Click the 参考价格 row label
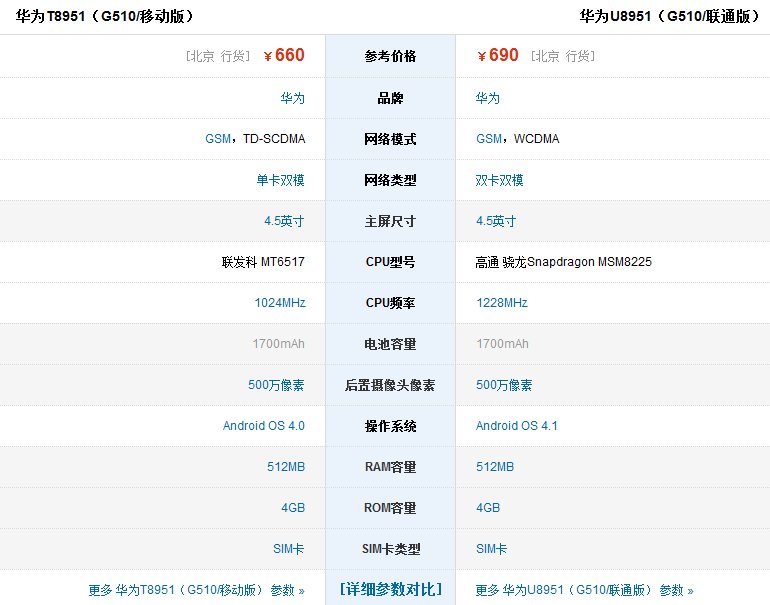The width and height of the screenshot is (770, 605). [x=390, y=56]
